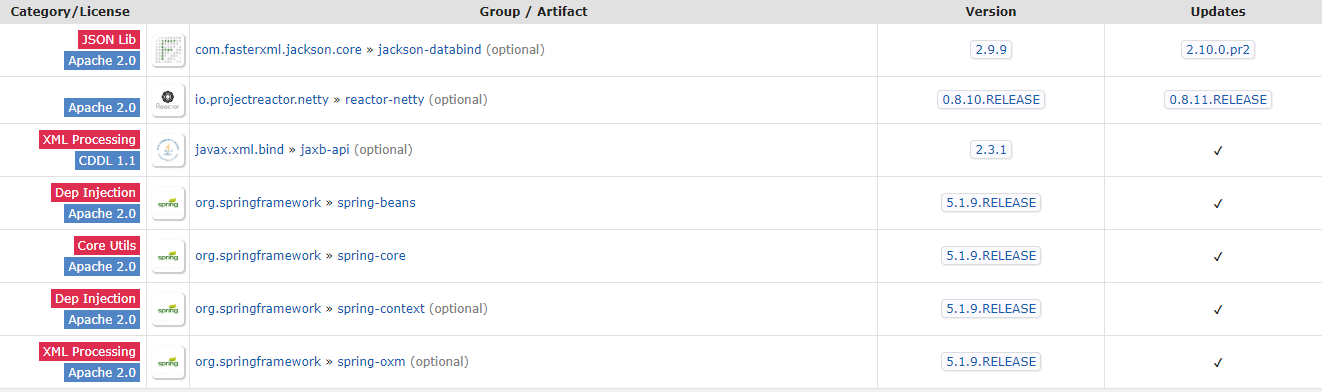Screen dimensions: 1322x392
Task: Open the javax.xml.bind group link
Action: pos(240,150)
